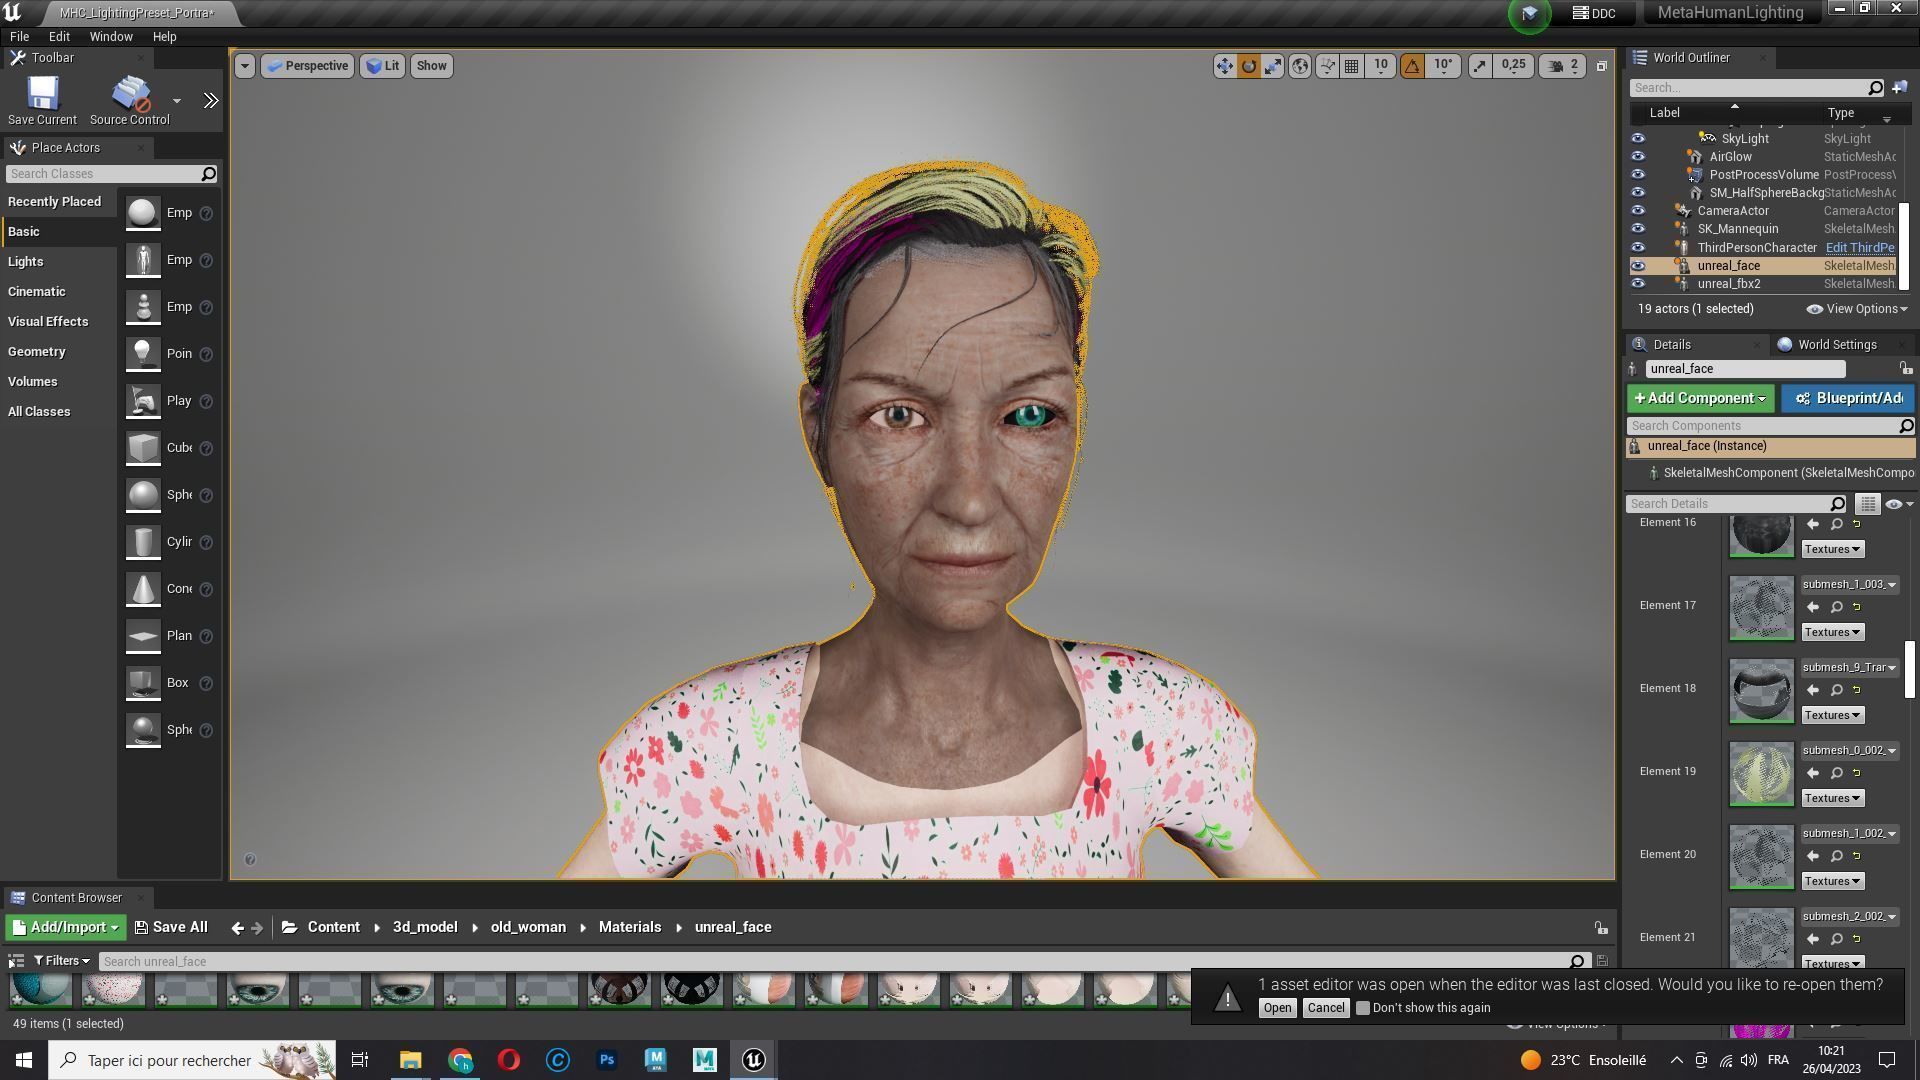Select the Cube actor icon
This screenshot has height=1080, width=1920.
[x=143, y=448]
